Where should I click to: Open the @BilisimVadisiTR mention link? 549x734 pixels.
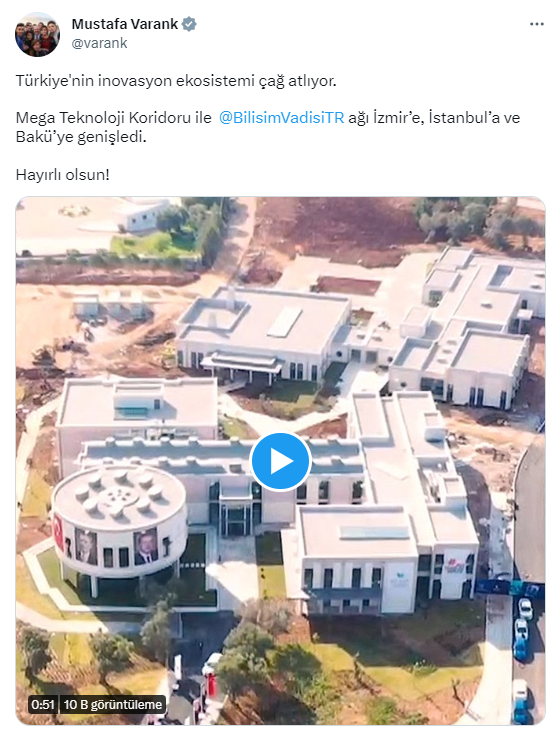281,117
